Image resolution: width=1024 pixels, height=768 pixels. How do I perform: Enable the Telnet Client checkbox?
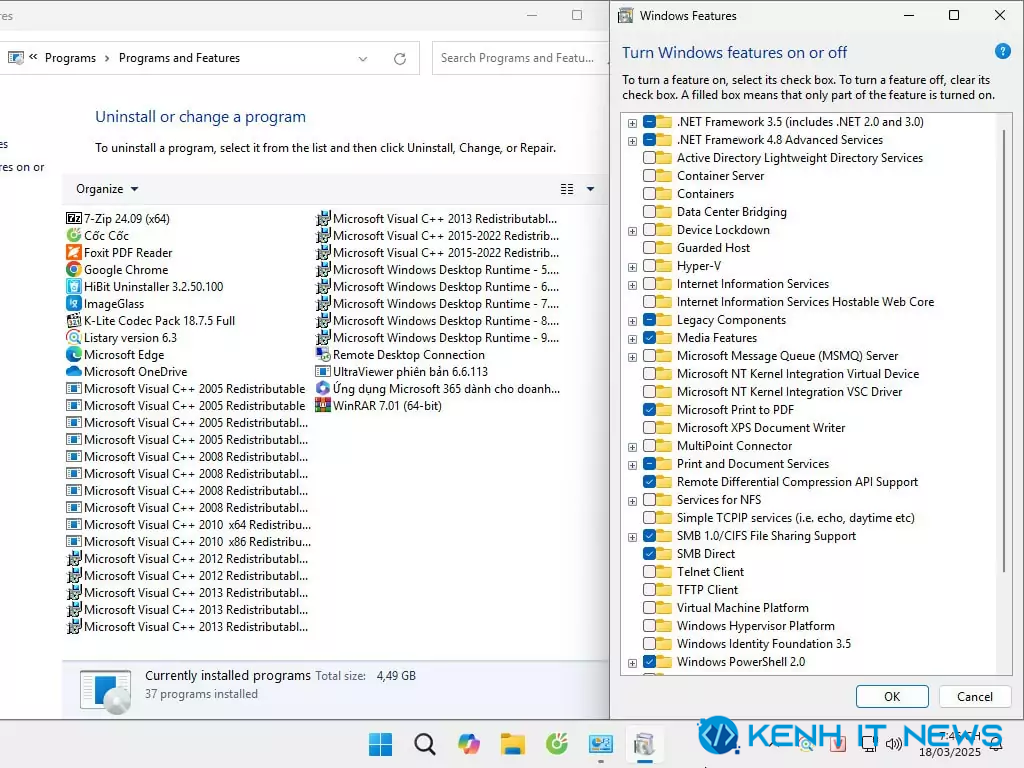pyautogui.click(x=649, y=571)
